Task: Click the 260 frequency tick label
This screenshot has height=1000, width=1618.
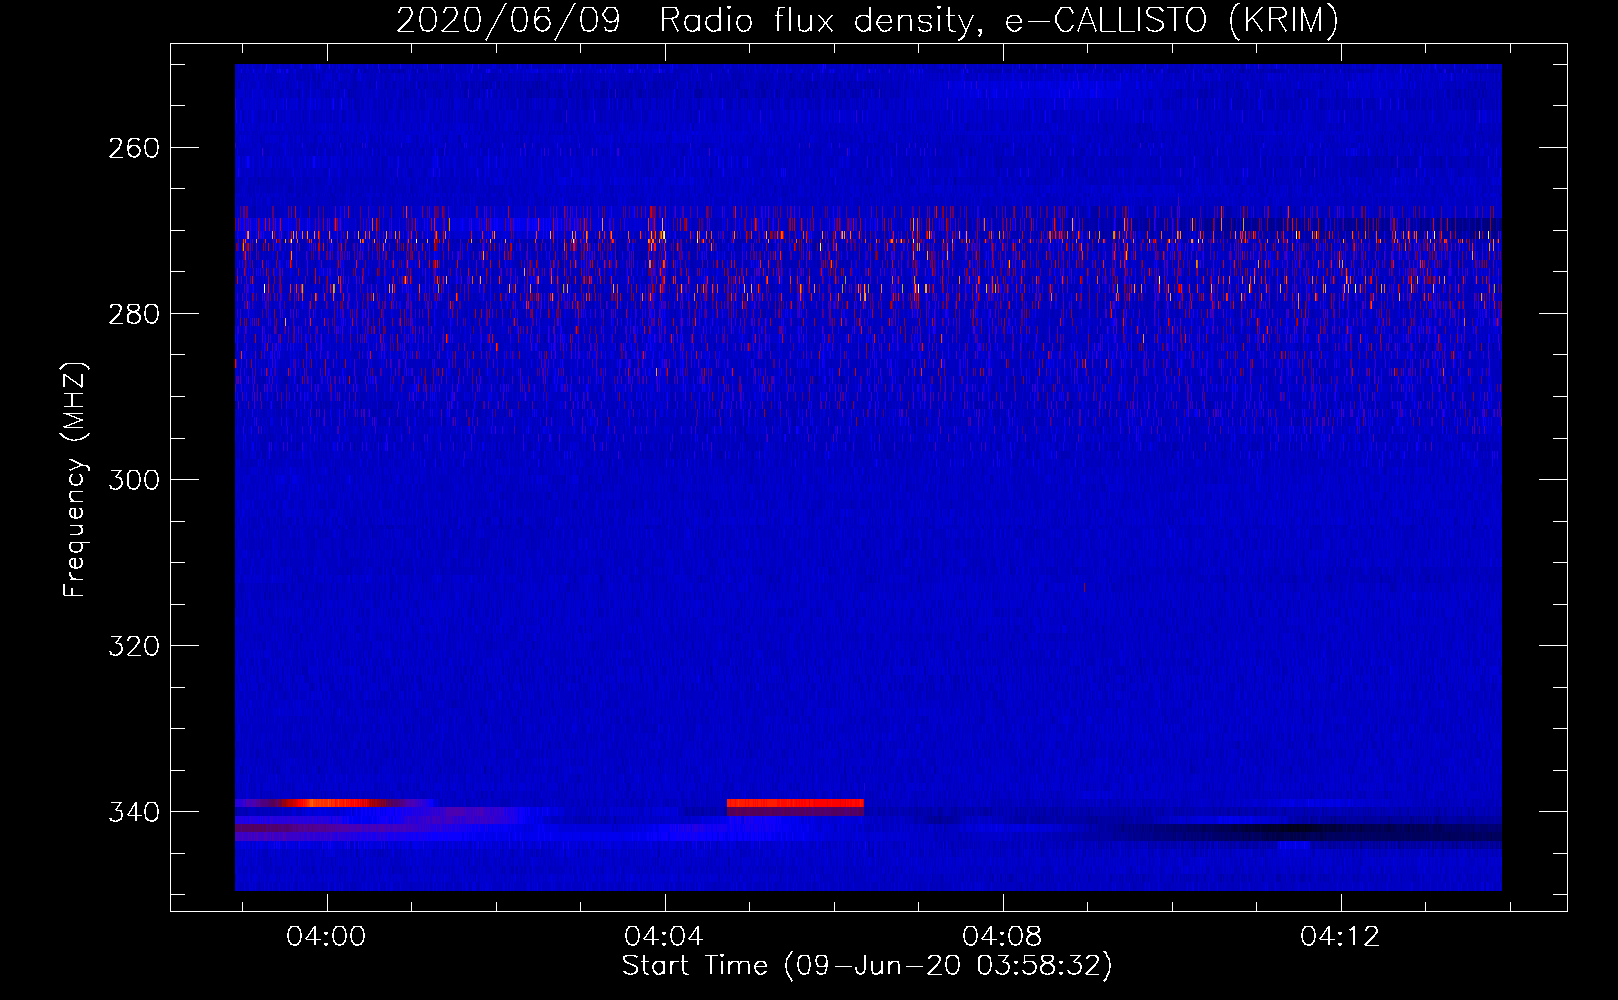Action: click(x=134, y=148)
